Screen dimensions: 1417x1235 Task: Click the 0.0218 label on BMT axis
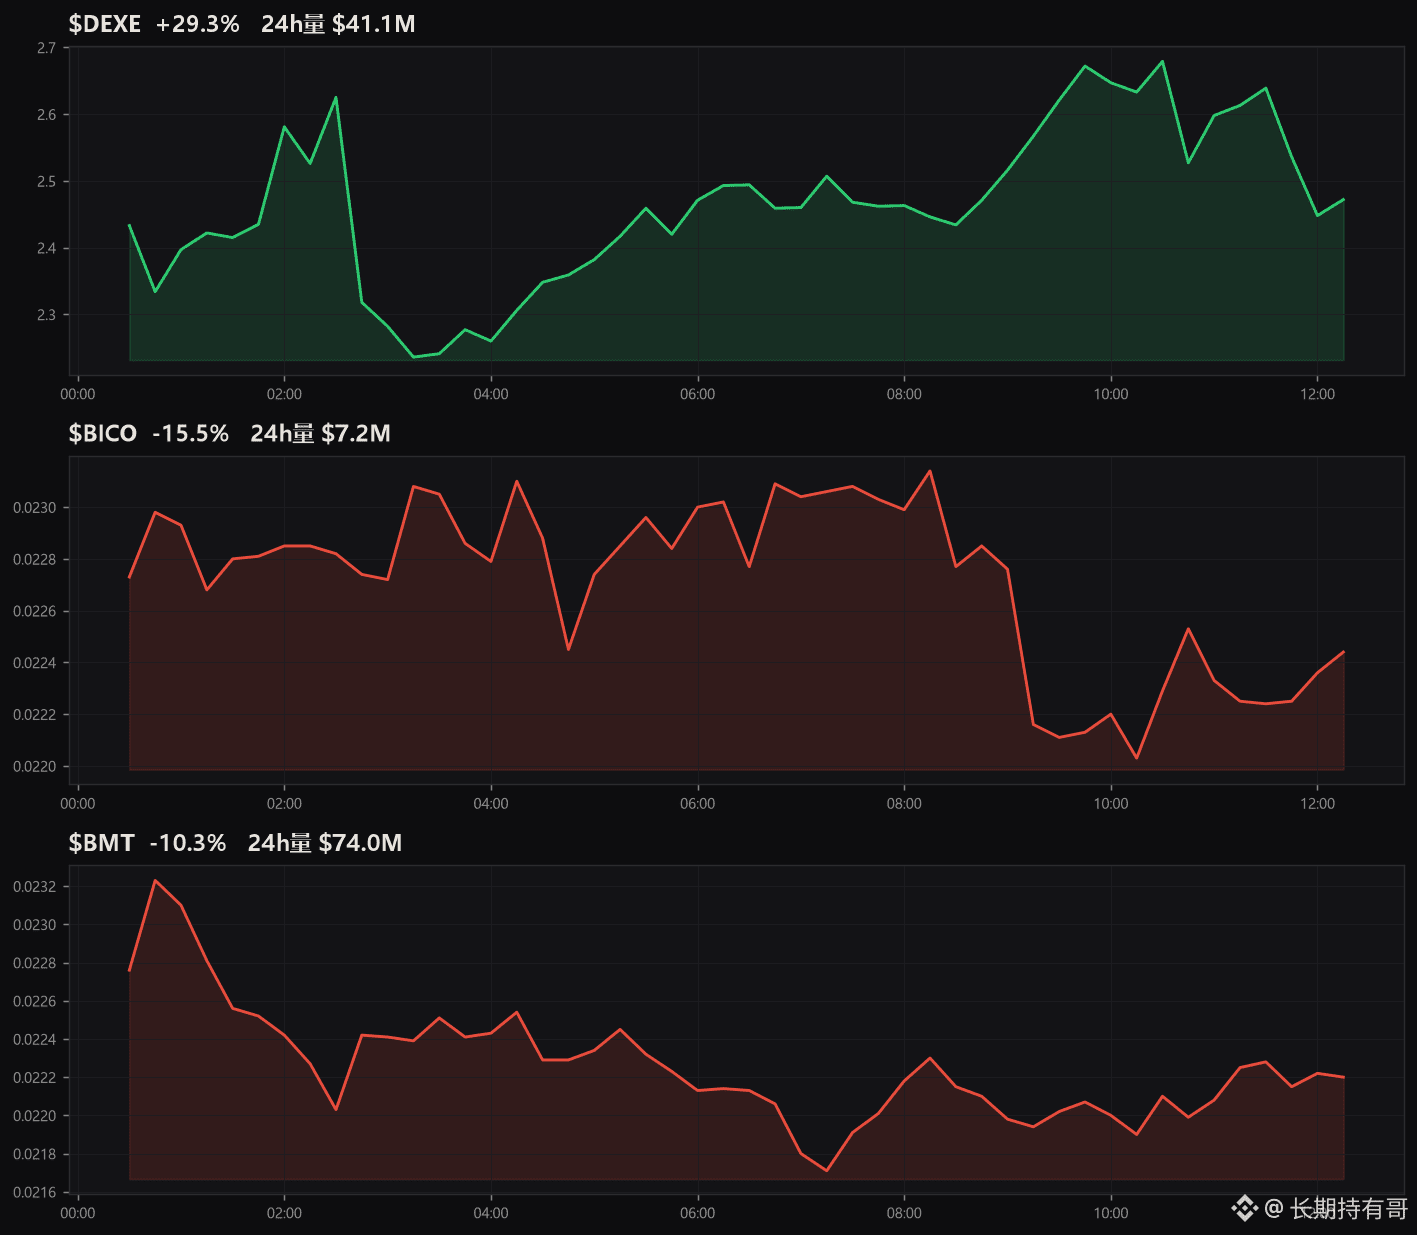pyautogui.click(x=35, y=1155)
